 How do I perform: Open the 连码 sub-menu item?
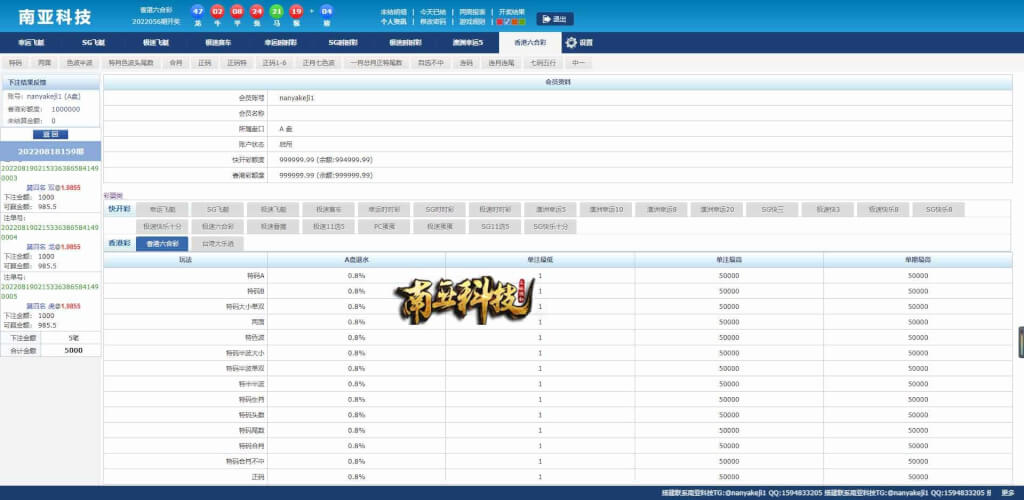coord(466,63)
